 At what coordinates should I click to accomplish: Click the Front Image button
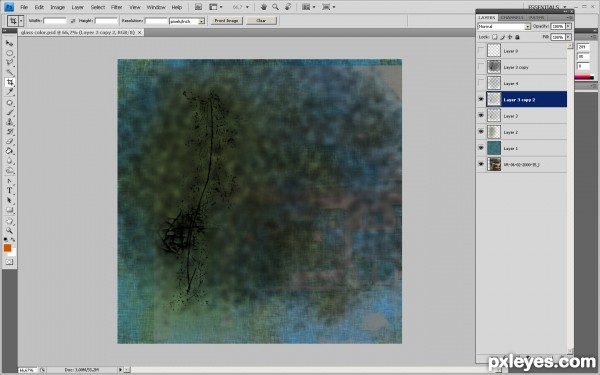[227, 21]
